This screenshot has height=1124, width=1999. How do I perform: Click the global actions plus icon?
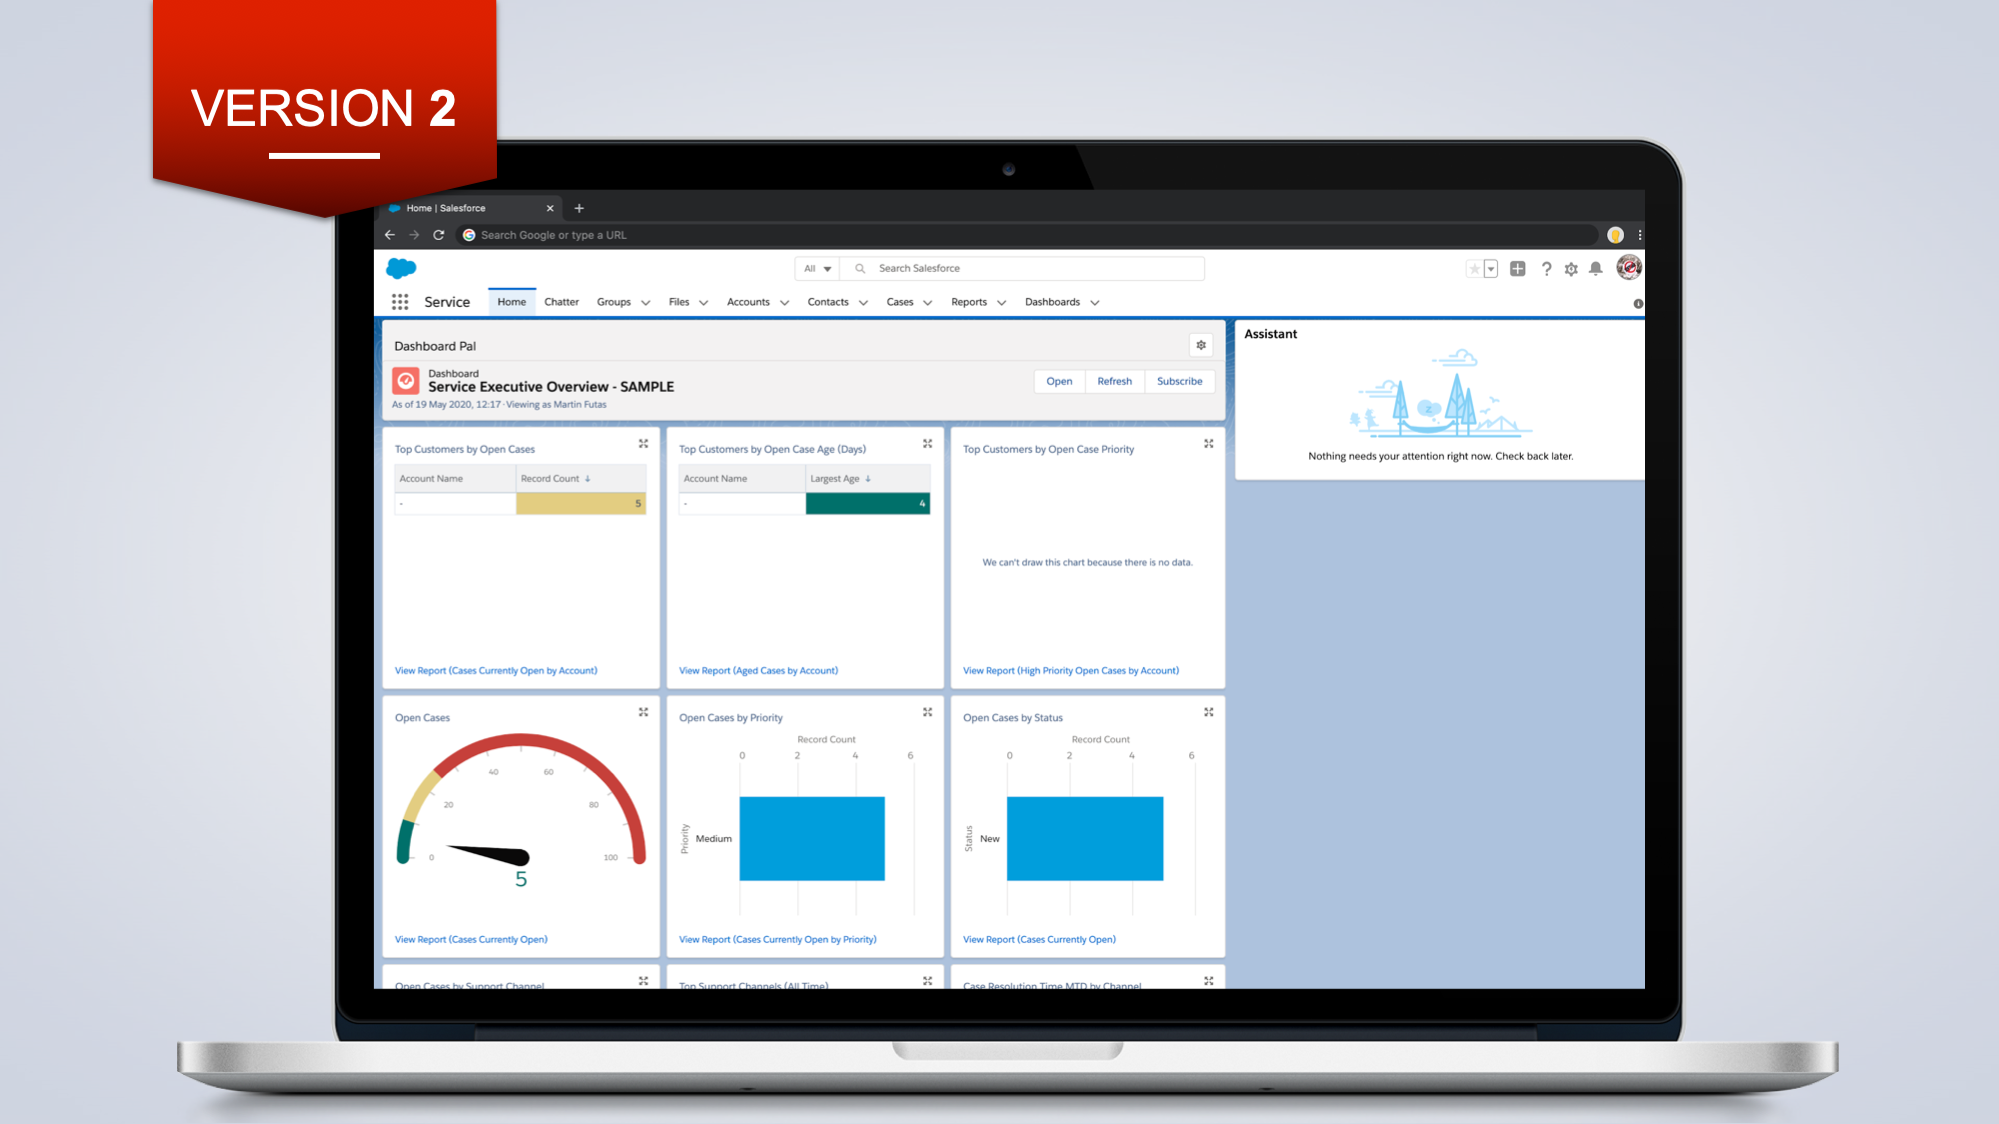tap(1518, 269)
